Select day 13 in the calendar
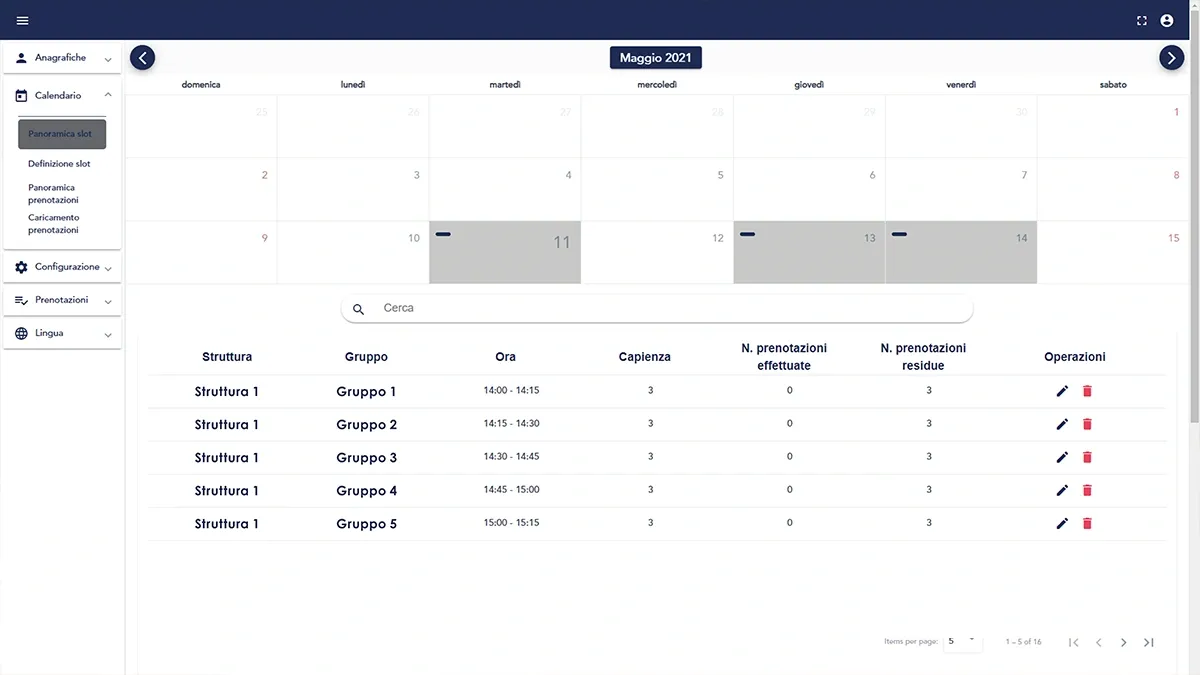 point(808,252)
